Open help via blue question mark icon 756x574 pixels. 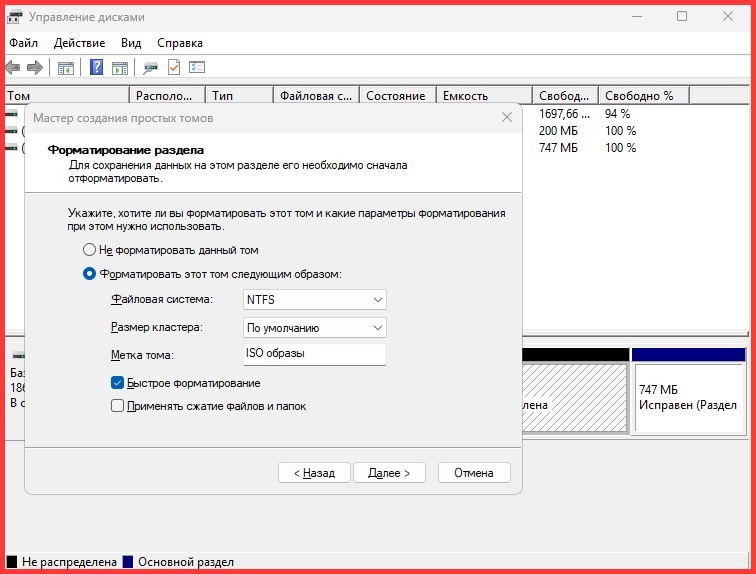(x=97, y=68)
